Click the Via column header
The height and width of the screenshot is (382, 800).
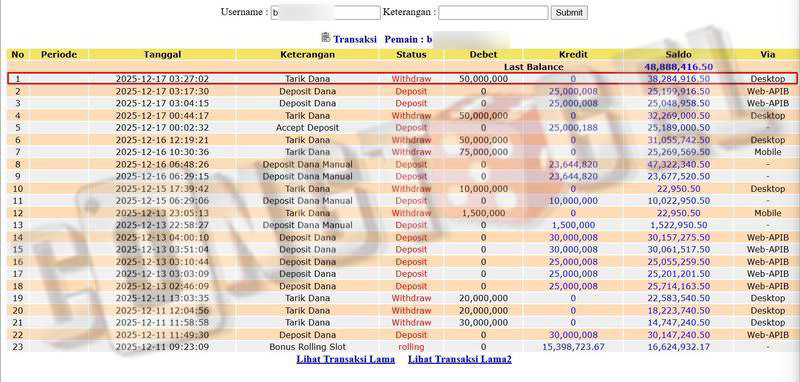[767, 55]
